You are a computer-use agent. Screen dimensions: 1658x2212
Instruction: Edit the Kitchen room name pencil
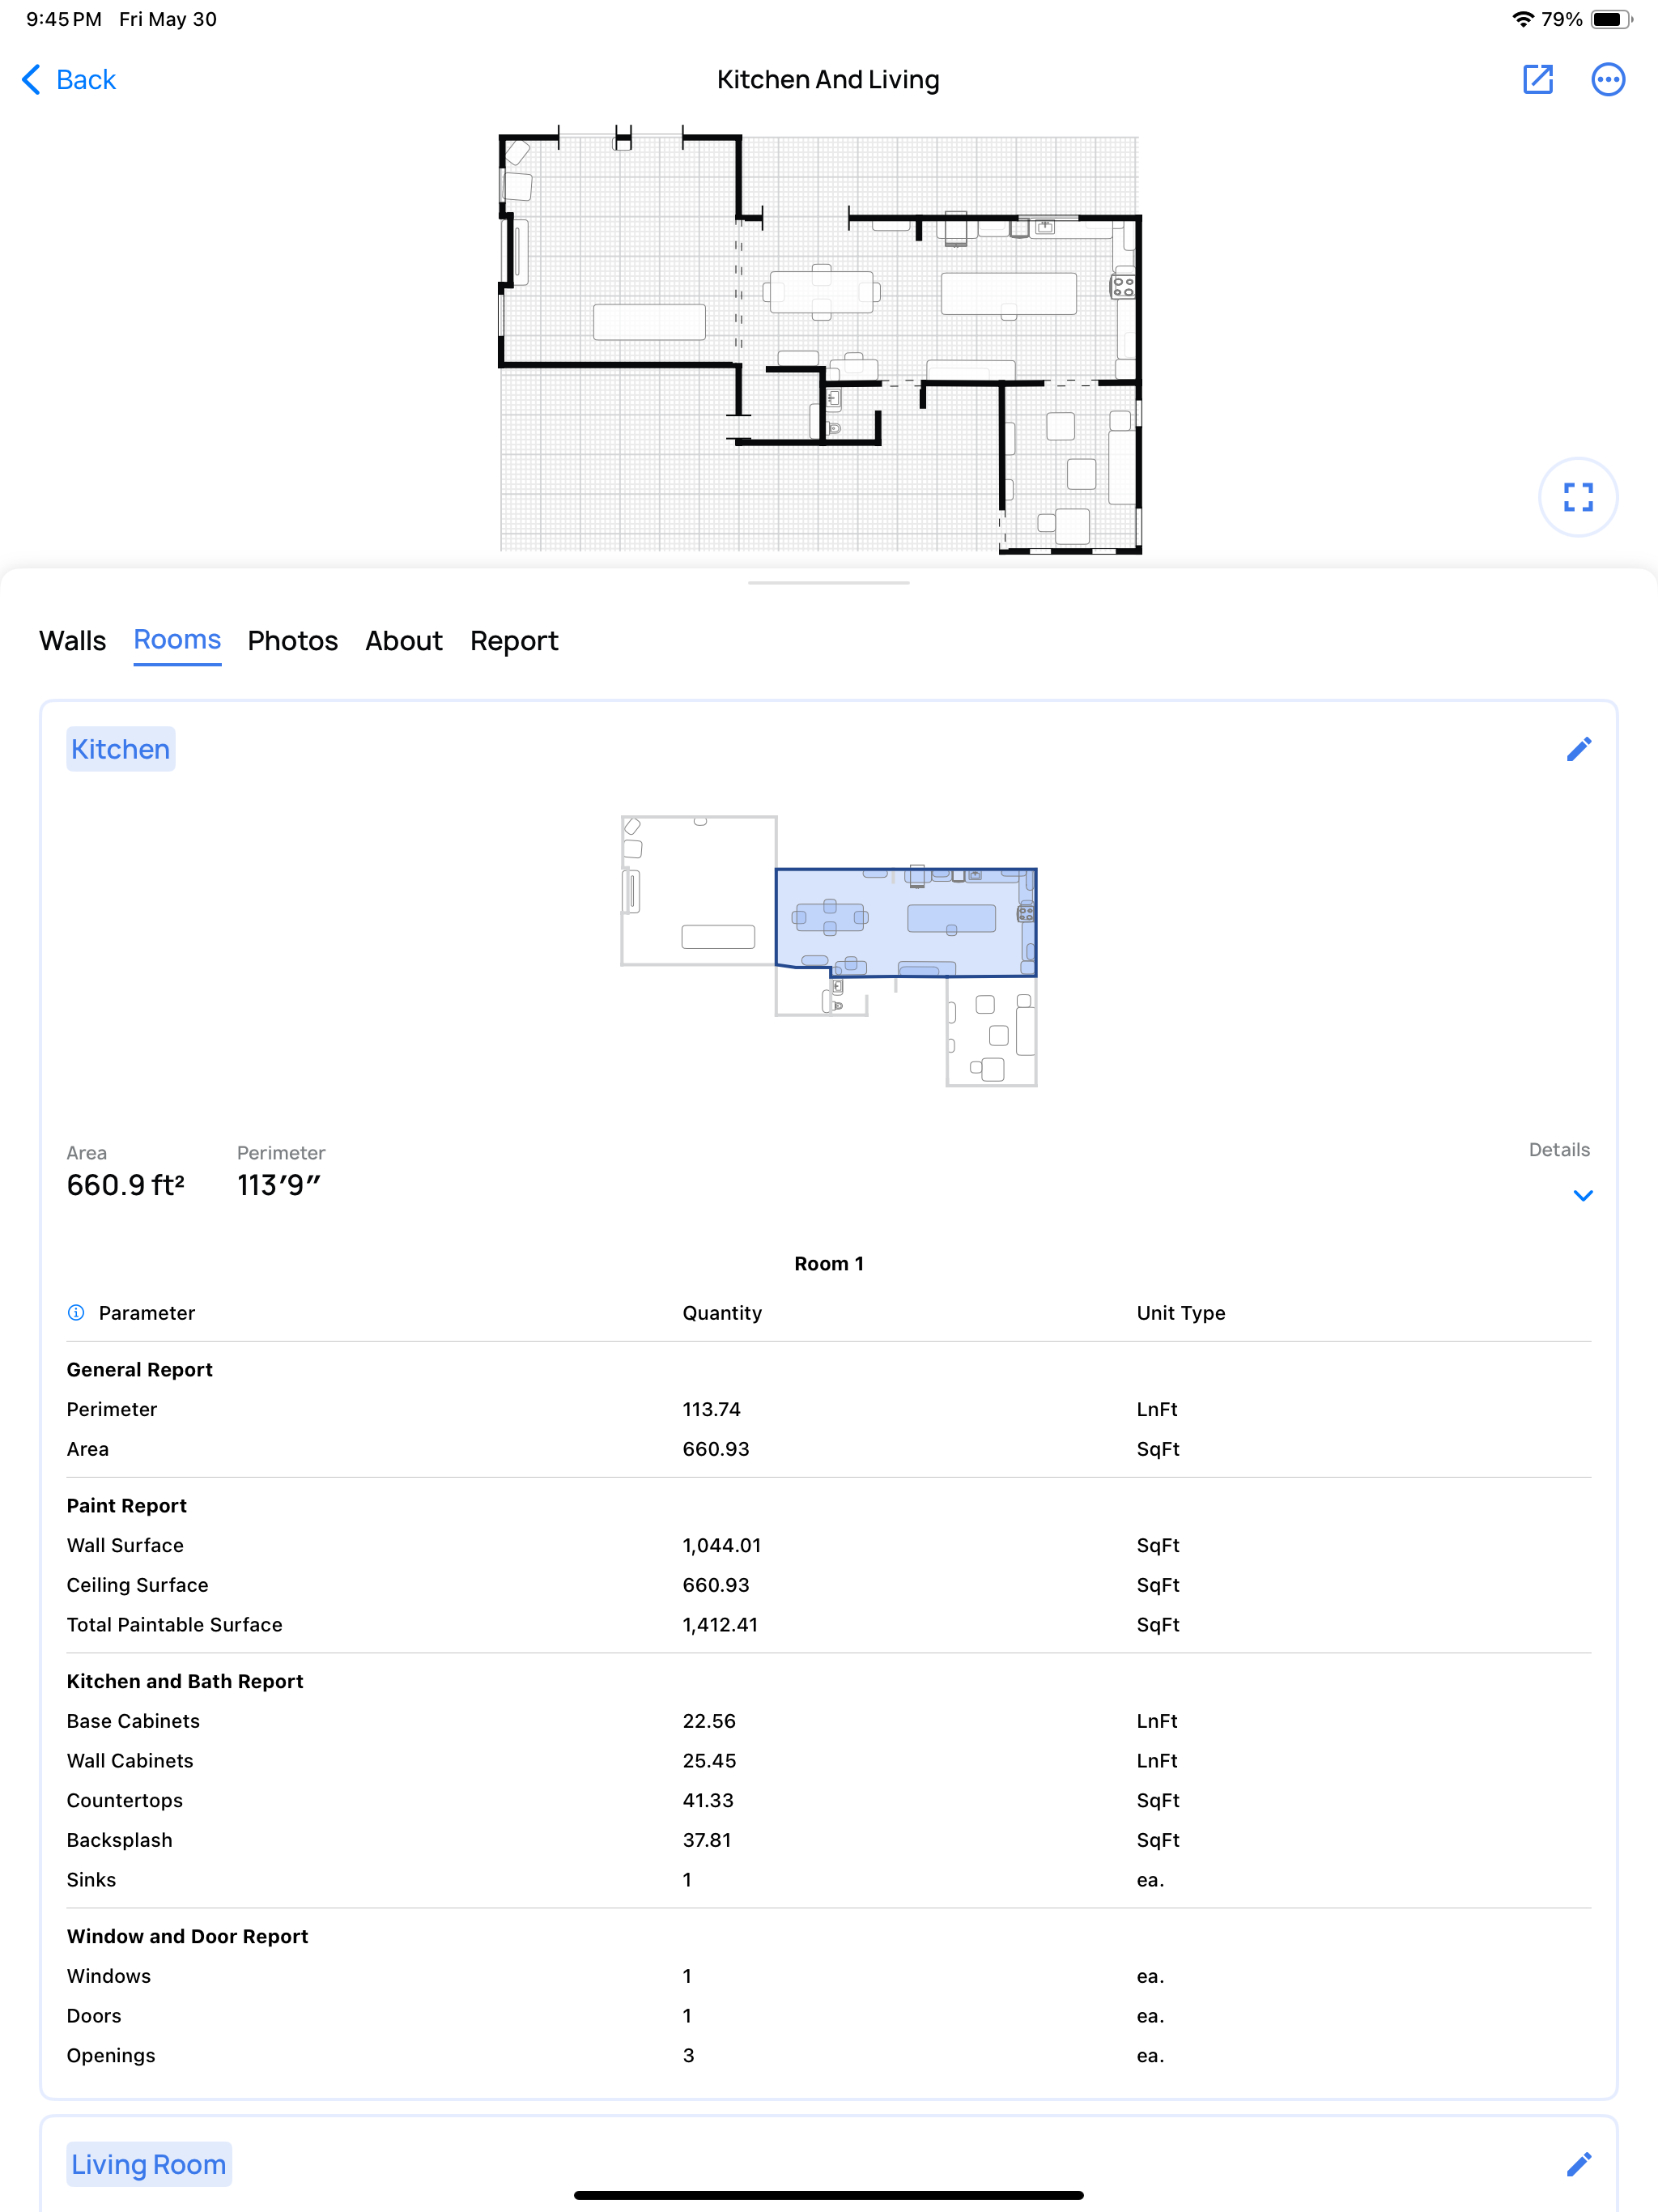(1578, 749)
